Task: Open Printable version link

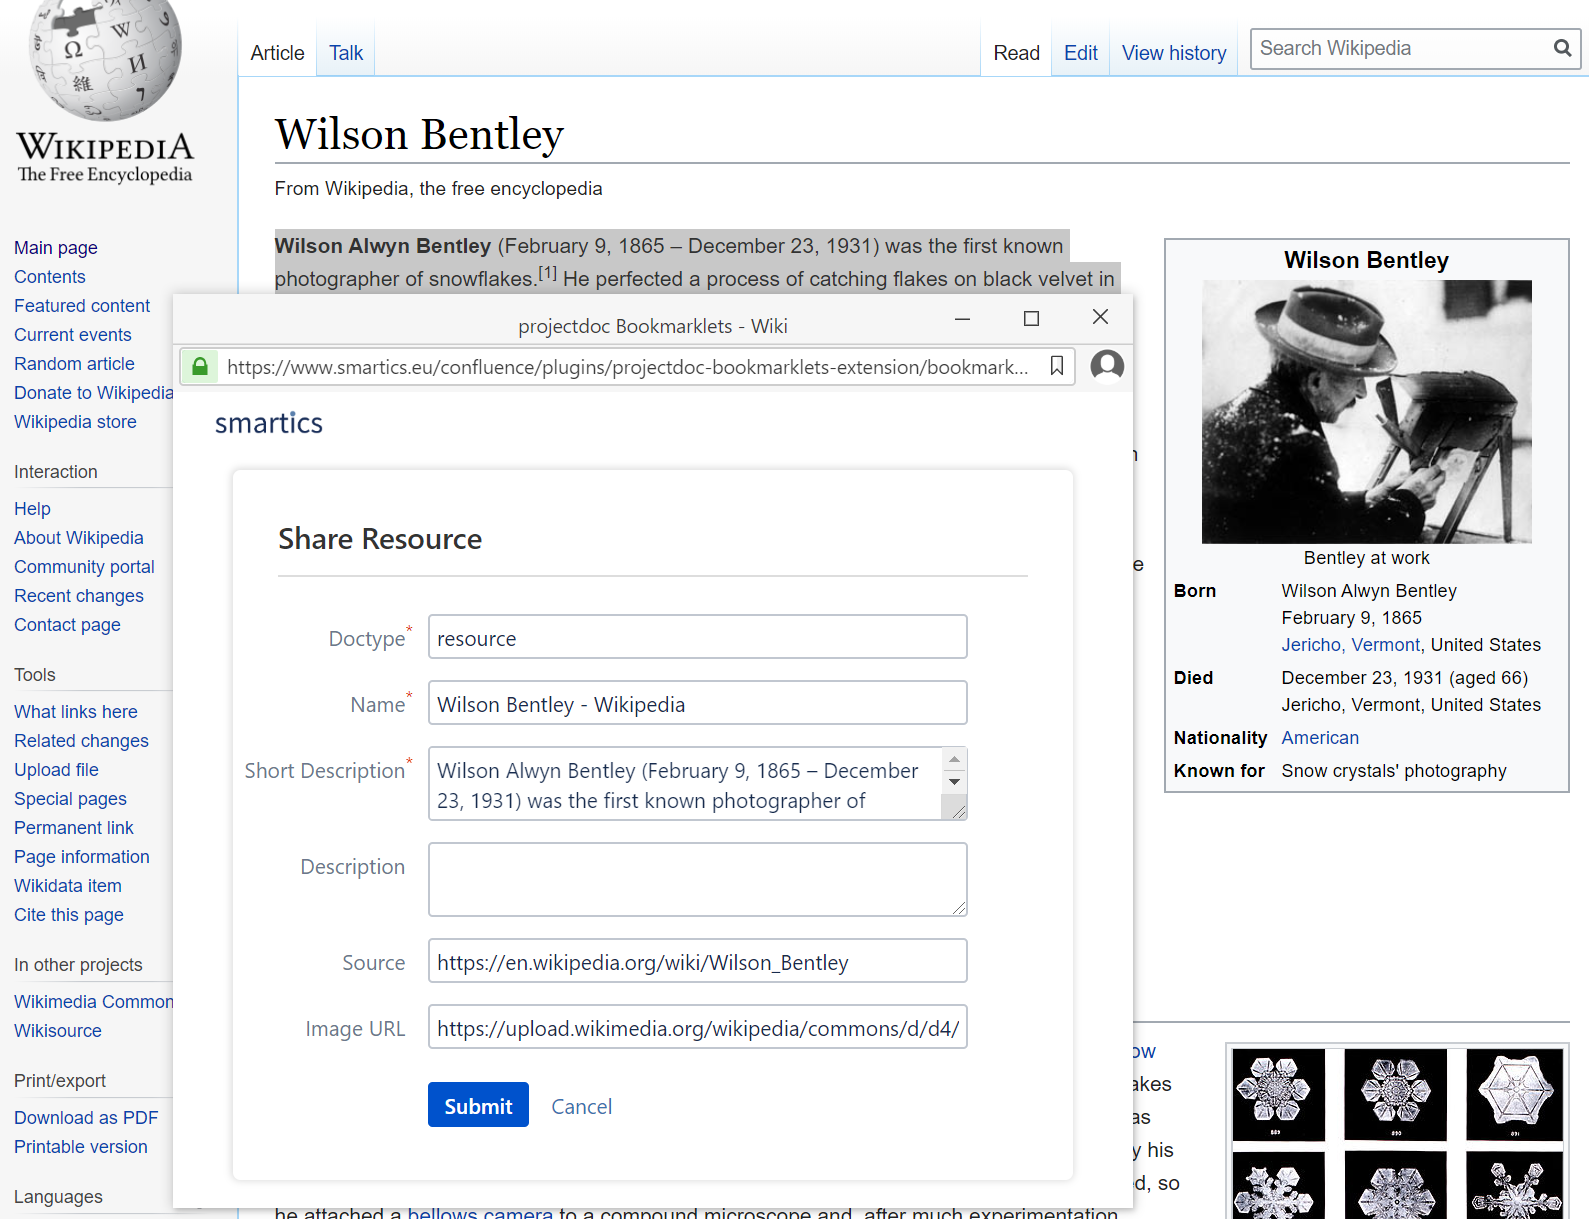Action: [81, 1147]
